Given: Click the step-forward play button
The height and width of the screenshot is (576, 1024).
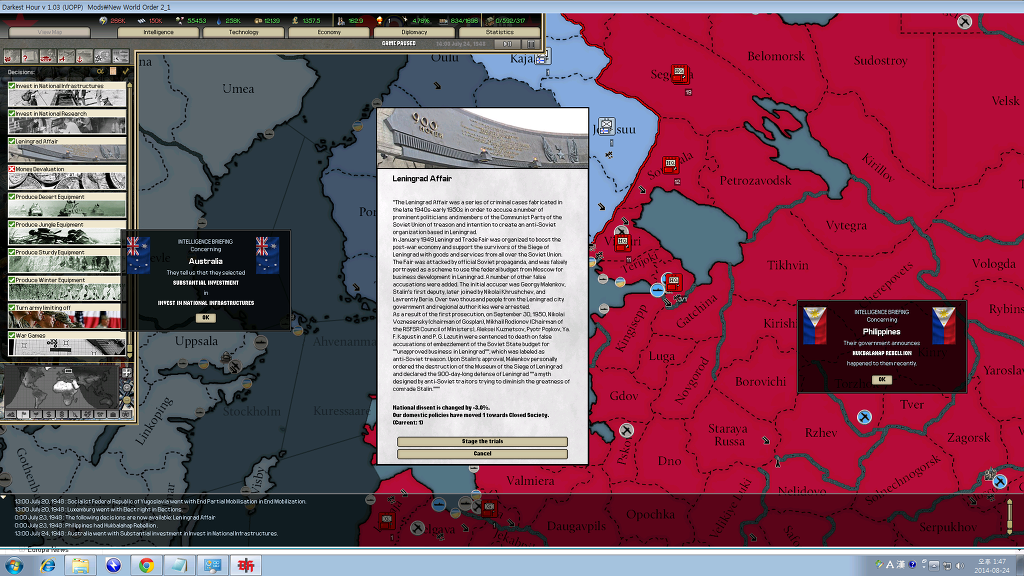Looking at the screenshot, I should 507,44.
